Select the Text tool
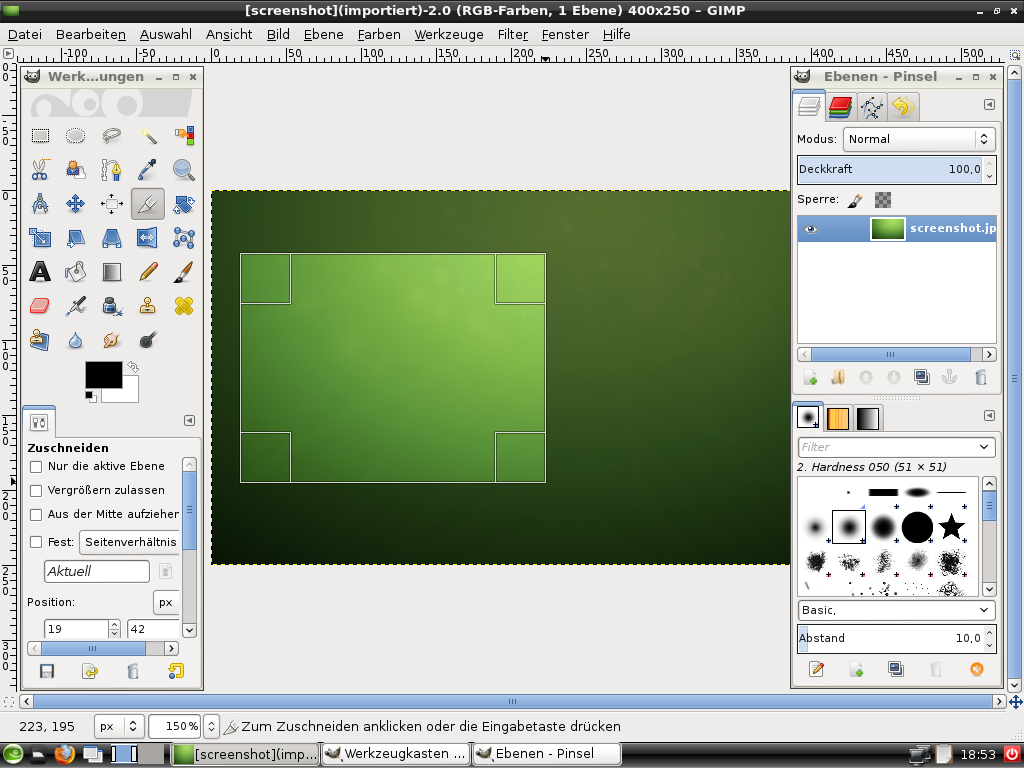 coord(40,272)
